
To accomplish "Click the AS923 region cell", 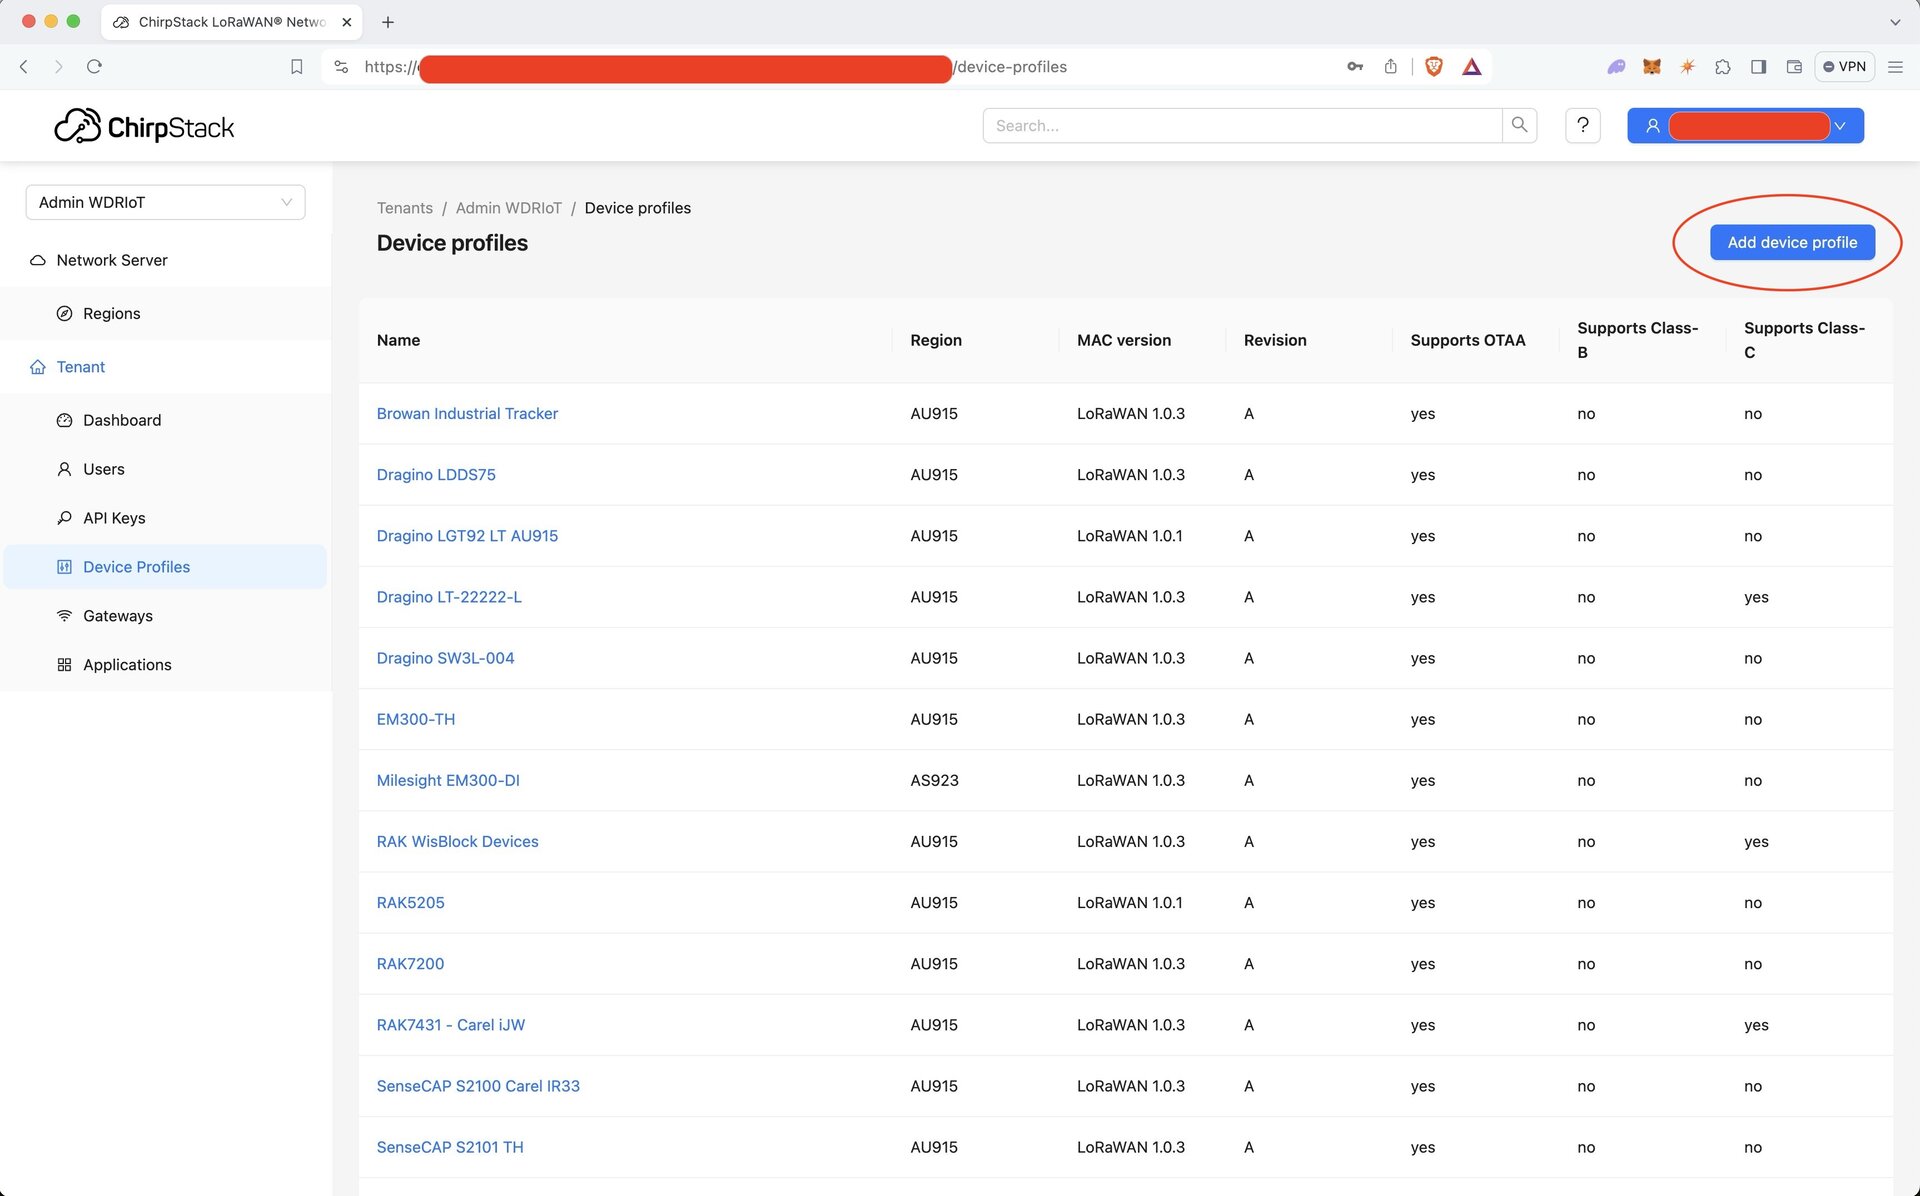I will point(934,780).
